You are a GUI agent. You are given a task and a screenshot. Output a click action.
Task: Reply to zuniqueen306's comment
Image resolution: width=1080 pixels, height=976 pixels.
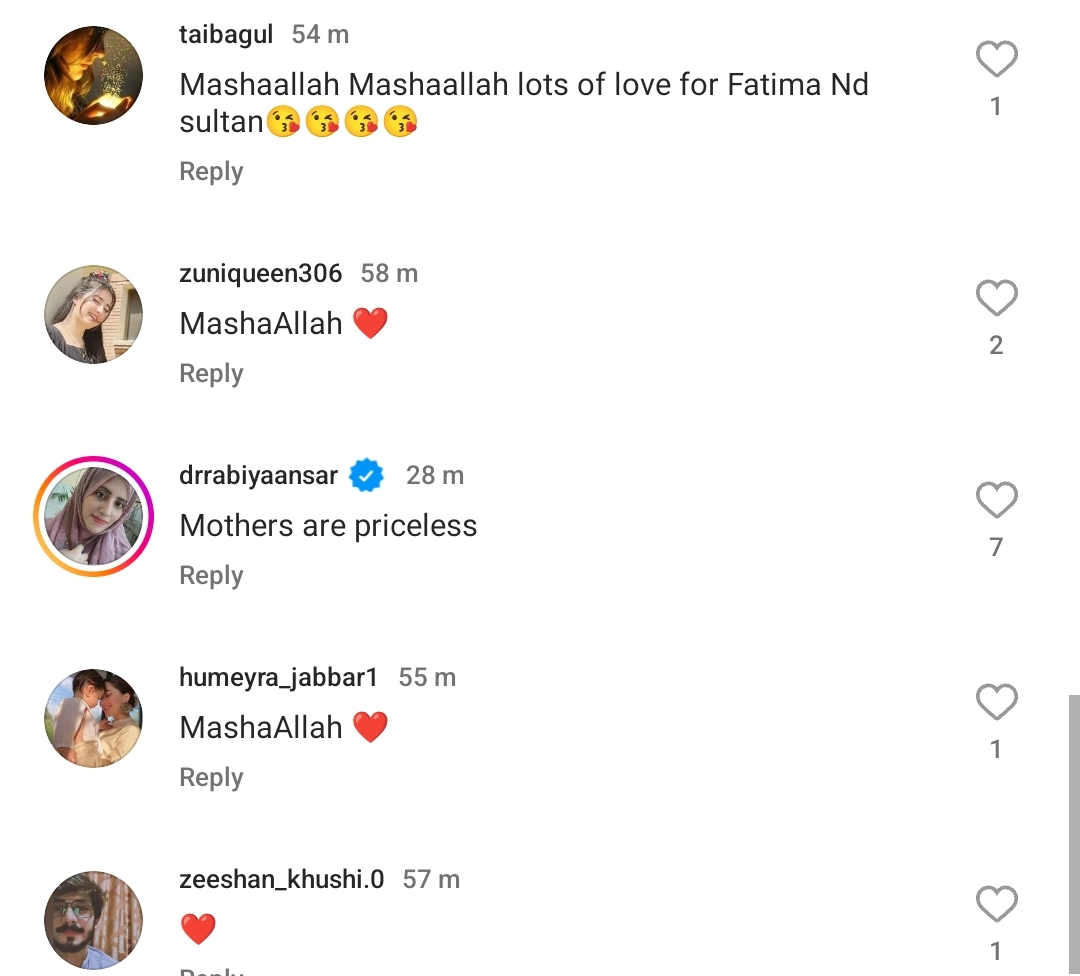click(x=211, y=374)
